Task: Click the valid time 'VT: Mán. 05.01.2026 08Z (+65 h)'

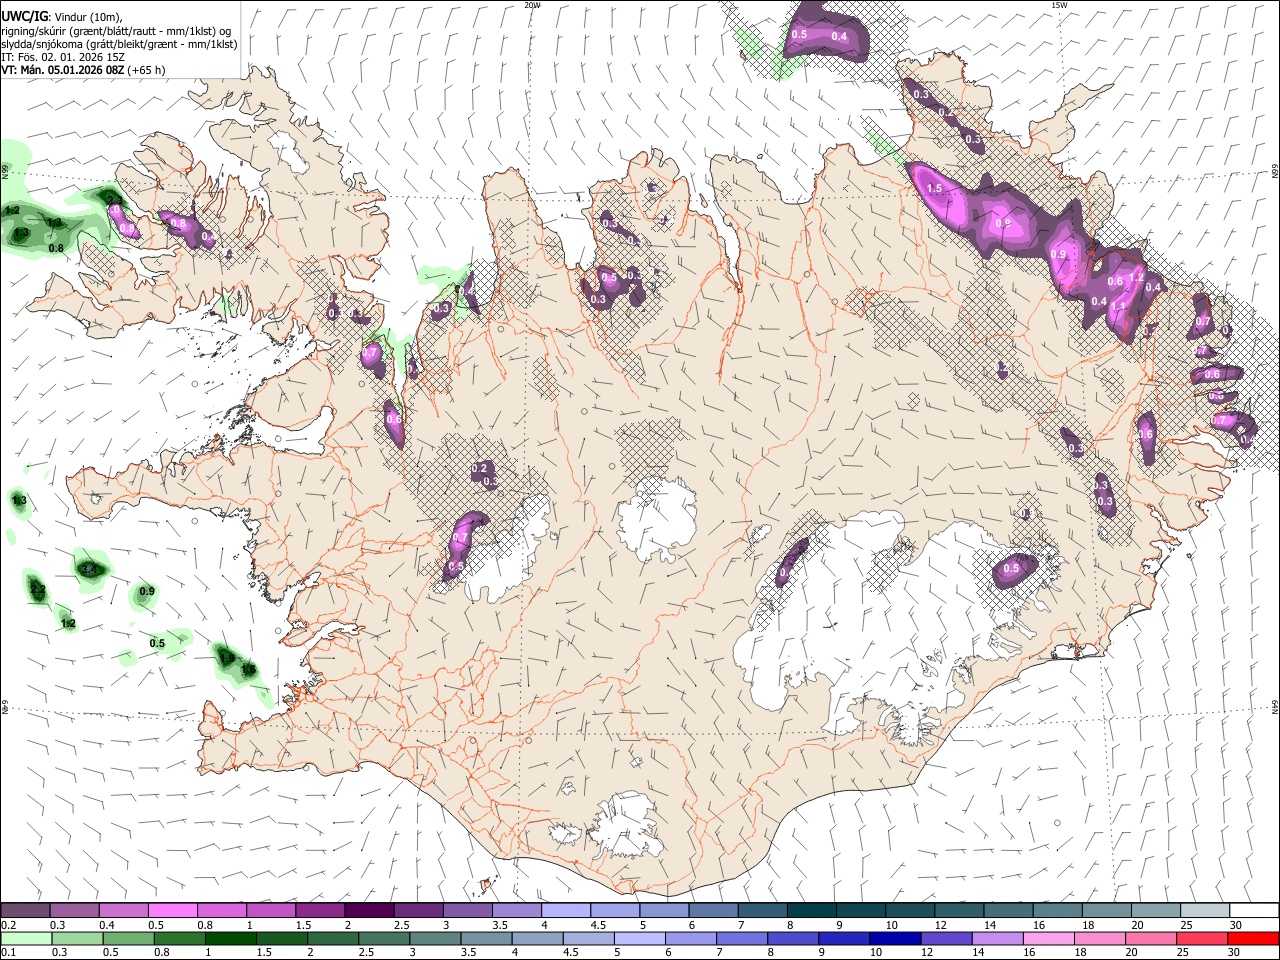Action: click(83, 70)
